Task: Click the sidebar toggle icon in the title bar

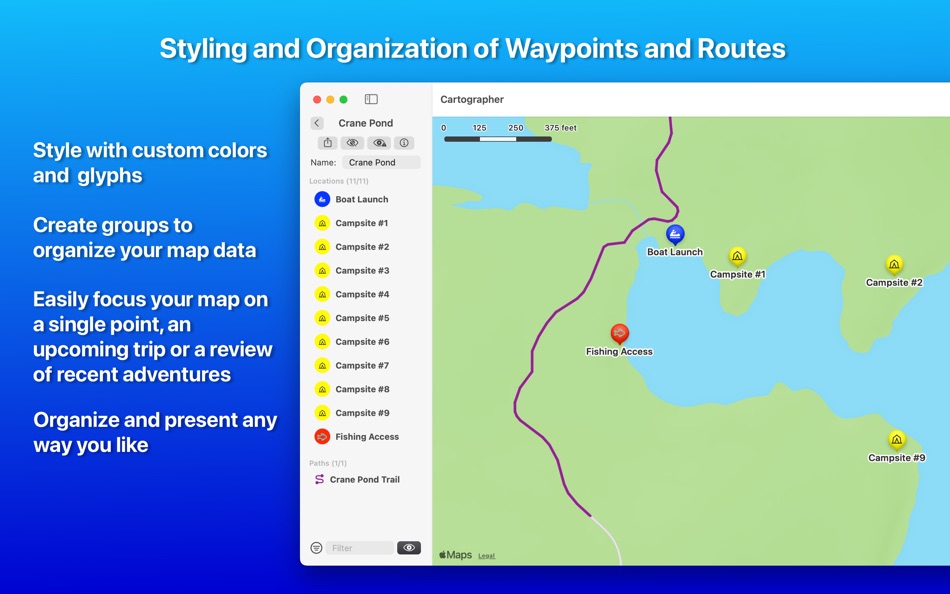Action: [x=371, y=99]
